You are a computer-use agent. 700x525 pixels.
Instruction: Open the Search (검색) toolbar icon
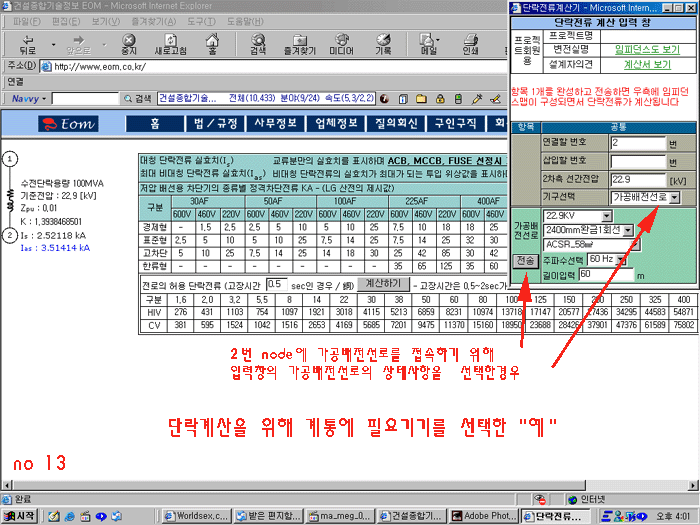258,44
